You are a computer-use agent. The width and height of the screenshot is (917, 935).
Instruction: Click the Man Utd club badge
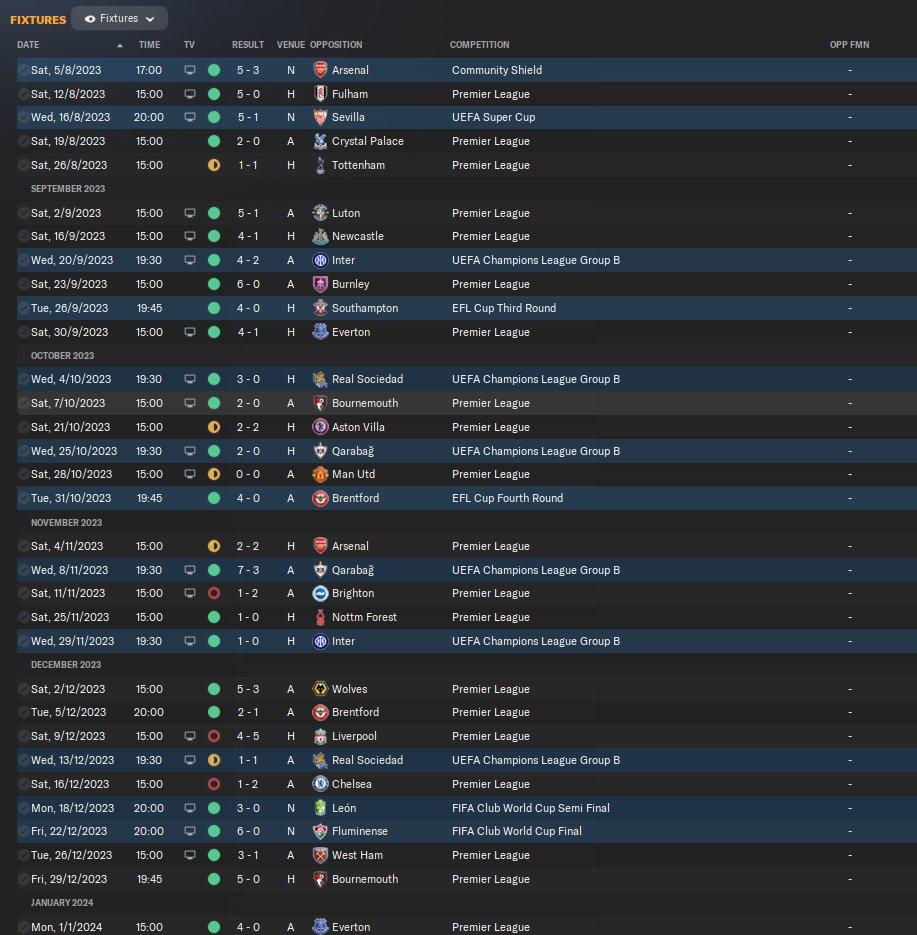[x=320, y=474]
